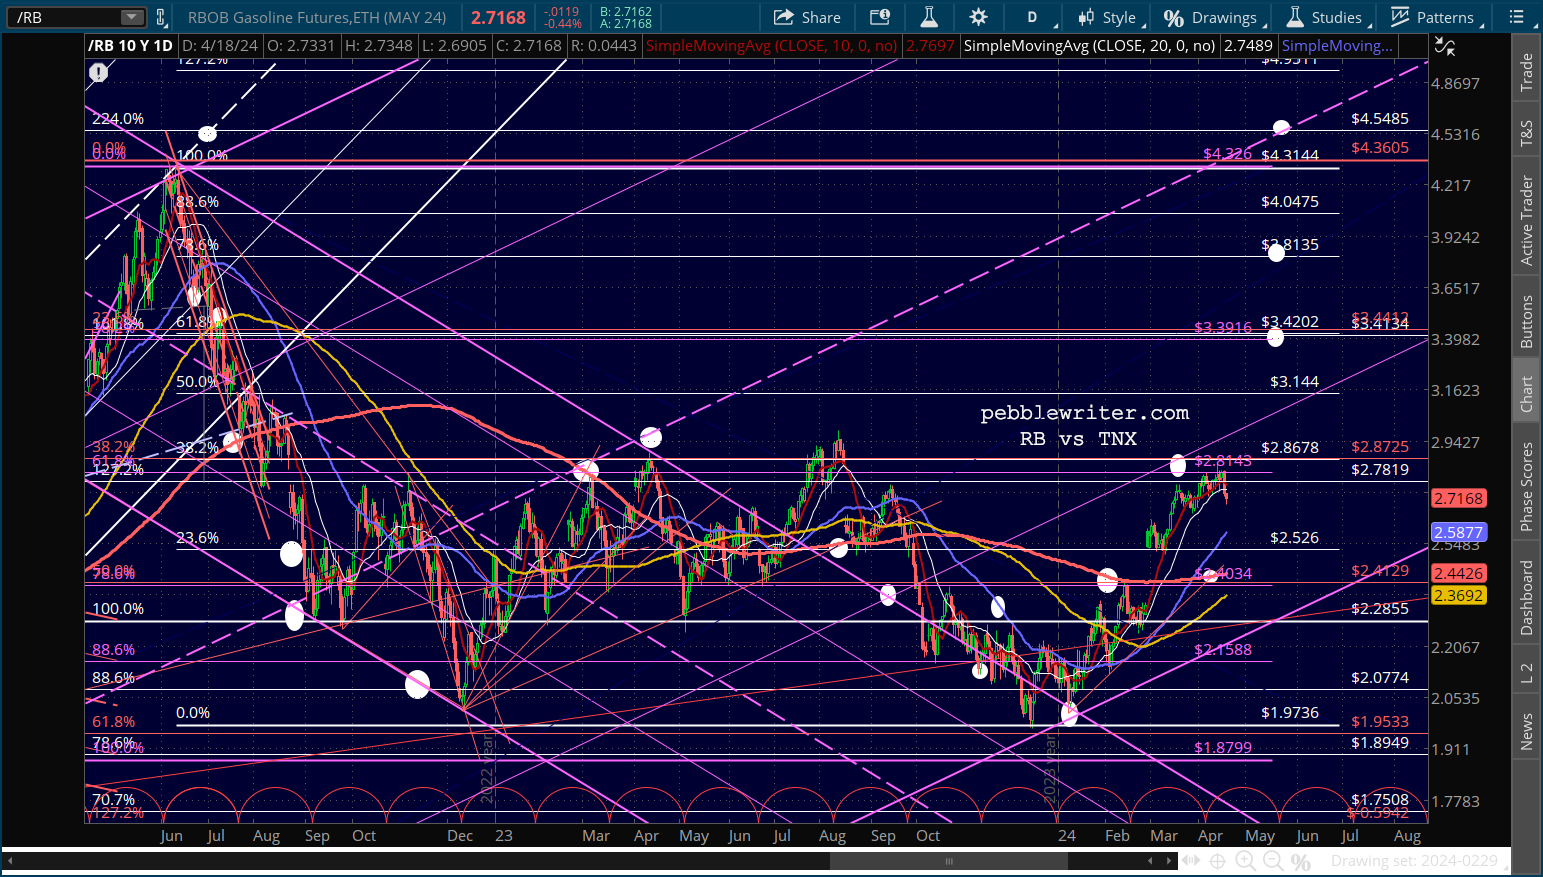Click the symbol link clip icon
Screen dimensions: 1543x877
[x=161, y=17]
